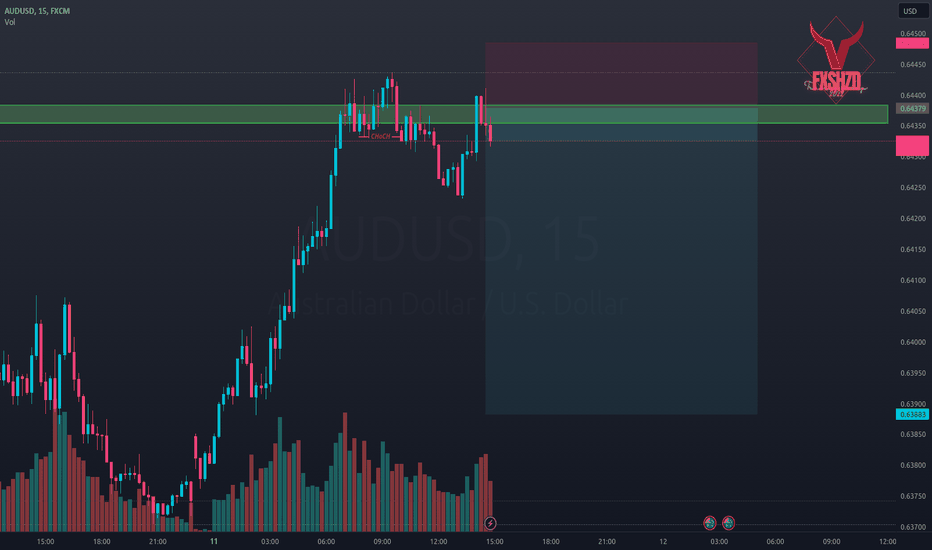Viewport: 932px width, 550px height.
Task: Click the 0.64379 price label
Action: point(912,108)
